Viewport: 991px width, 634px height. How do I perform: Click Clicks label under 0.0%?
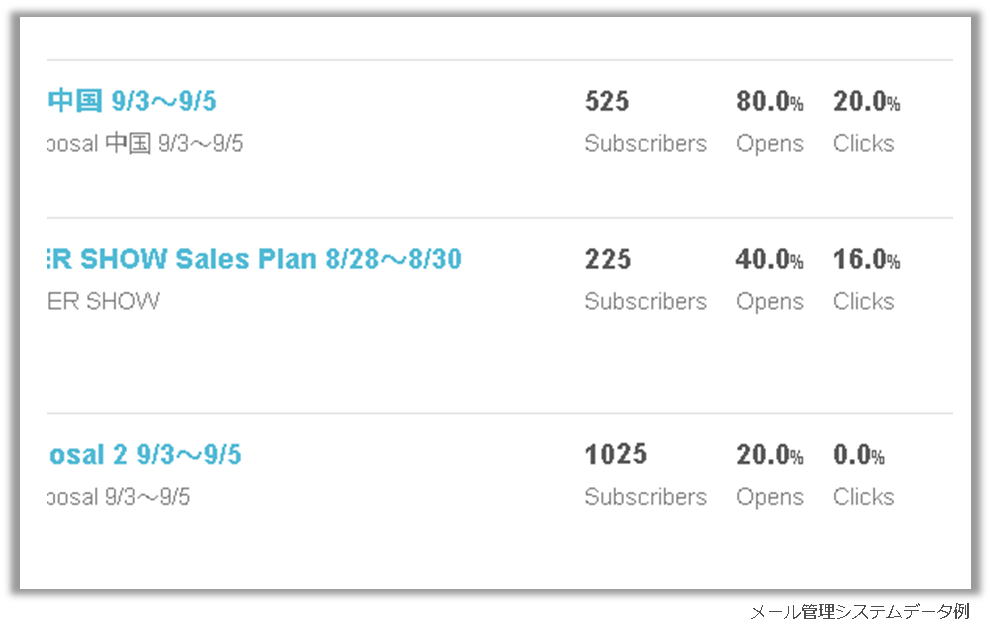[863, 497]
